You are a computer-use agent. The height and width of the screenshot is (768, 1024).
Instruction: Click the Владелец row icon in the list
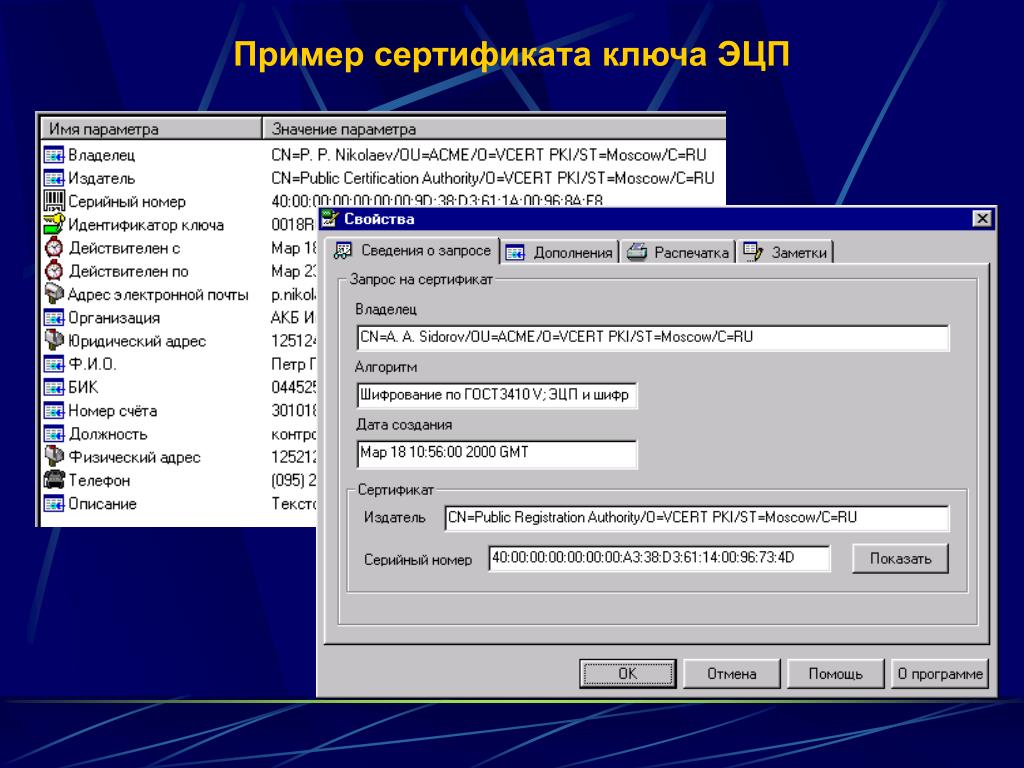coord(54,155)
